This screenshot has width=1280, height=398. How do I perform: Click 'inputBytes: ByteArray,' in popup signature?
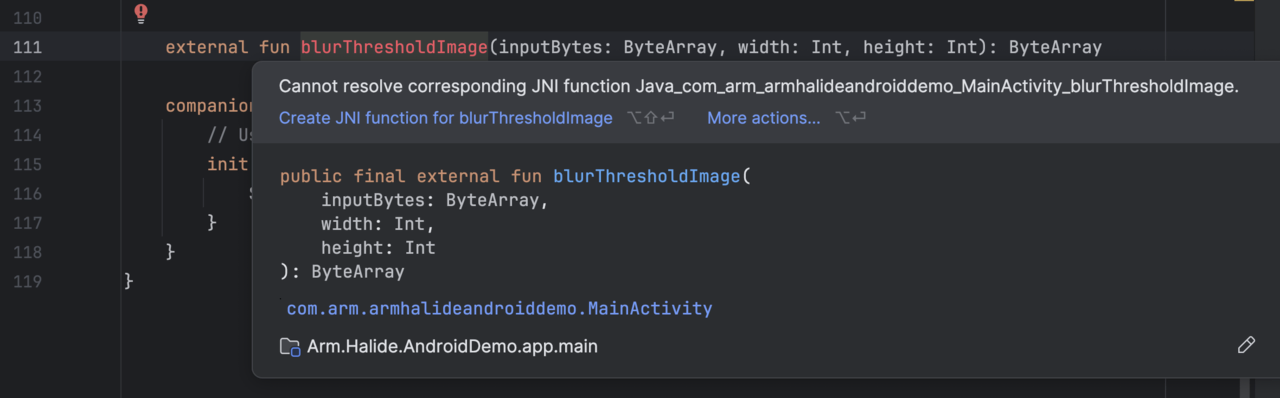coord(436,200)
